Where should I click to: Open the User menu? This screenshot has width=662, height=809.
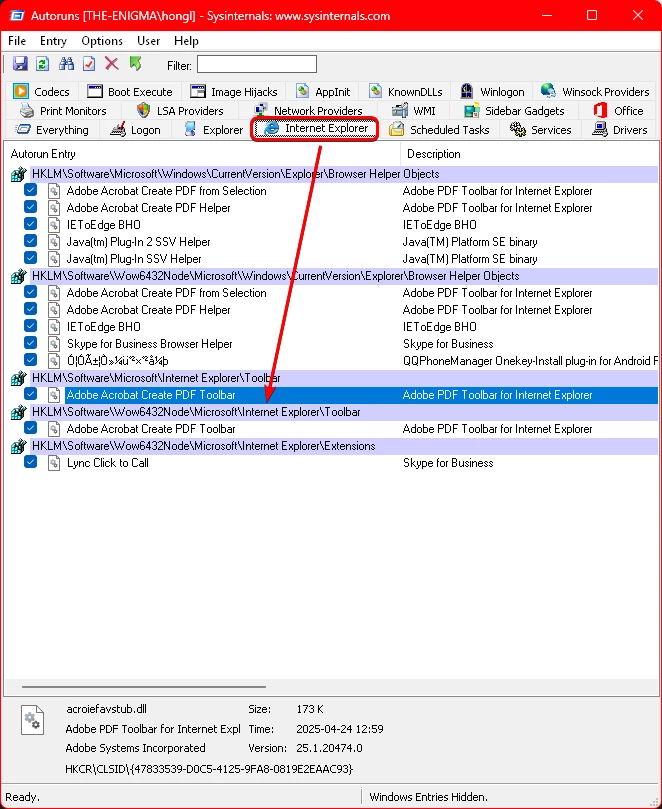[x=148, y=41]
